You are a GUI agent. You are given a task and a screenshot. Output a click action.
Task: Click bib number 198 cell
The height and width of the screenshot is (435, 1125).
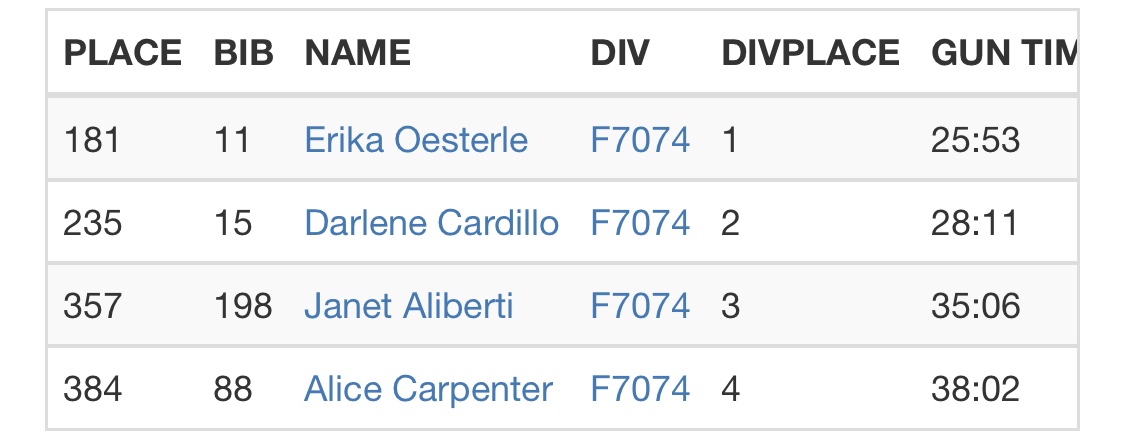pyautogui.click(x=243, y=305)
